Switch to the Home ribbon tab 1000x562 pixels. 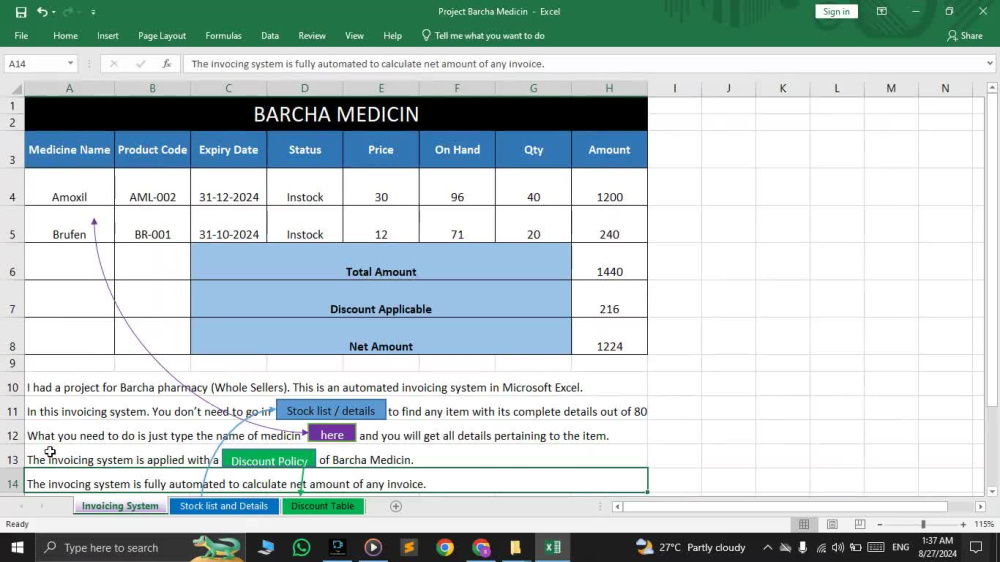pos(65,36)
